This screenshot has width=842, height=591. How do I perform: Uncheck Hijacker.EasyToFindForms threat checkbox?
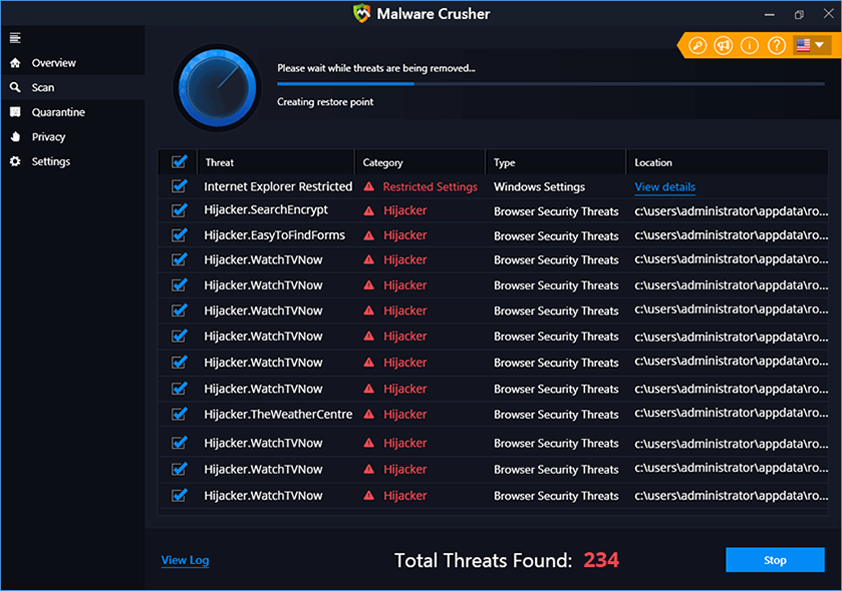click(x=179, y=235)
